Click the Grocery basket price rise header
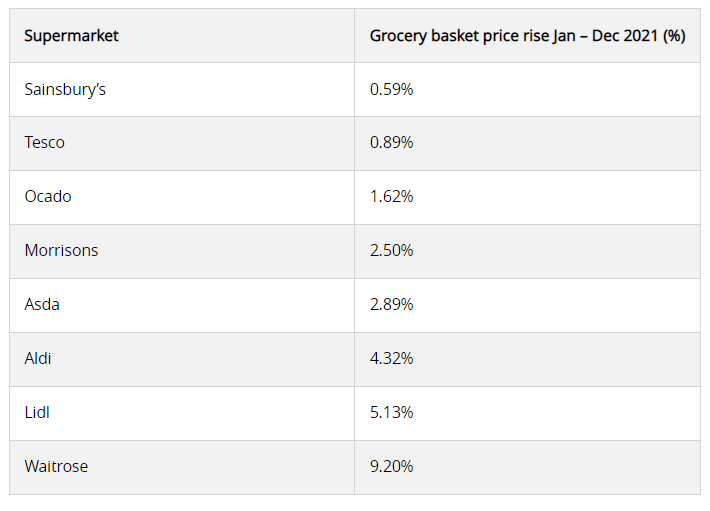The height and width of the screenshot is (511, 710). click(x=527, y=36)
